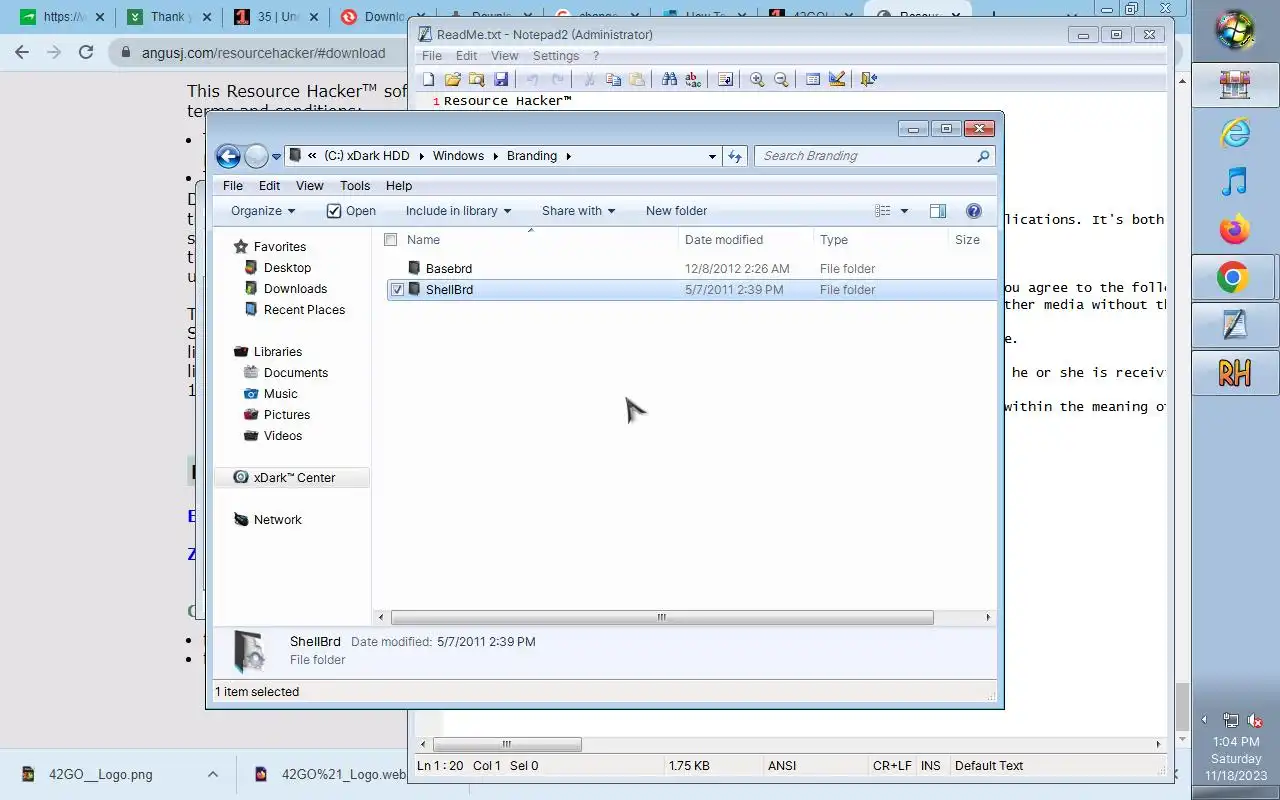Tick the select-all checkbox beside Name header

[x=391, y=240]
